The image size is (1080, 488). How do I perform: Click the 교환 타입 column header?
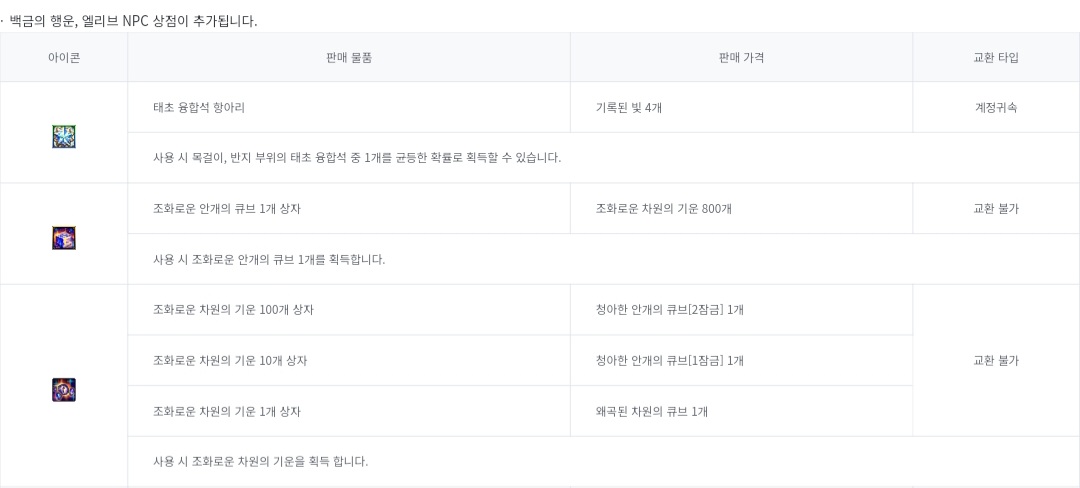click(x=996, y=58)
